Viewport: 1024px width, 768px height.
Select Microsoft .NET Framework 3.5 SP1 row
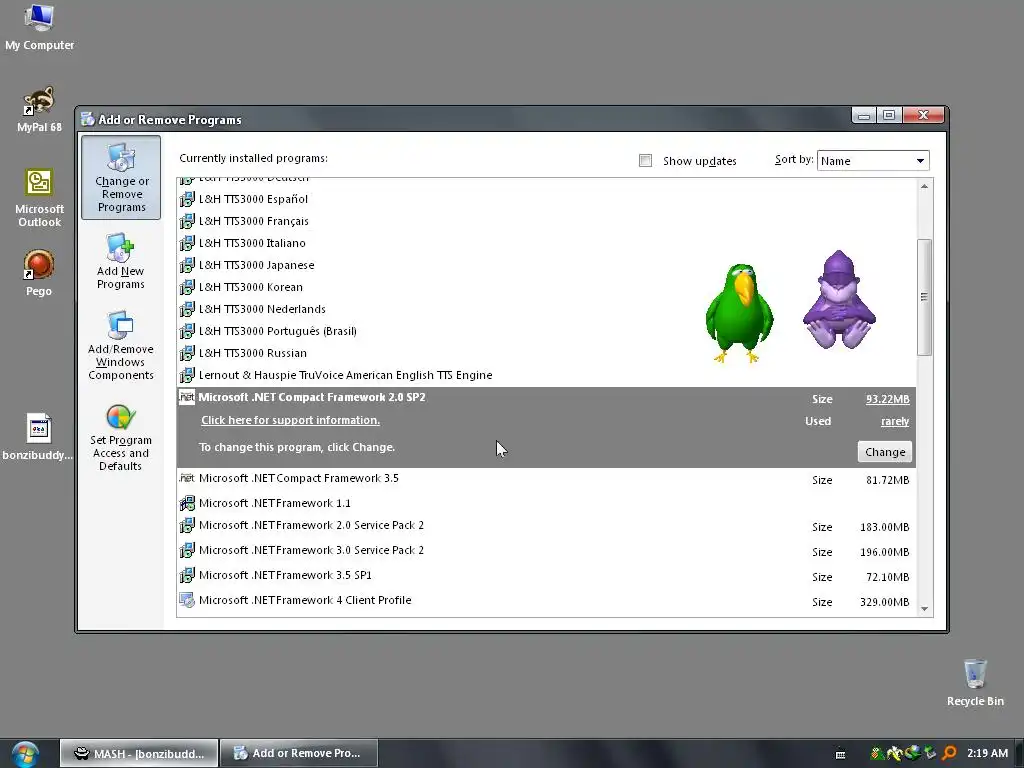pyautogui.click(x=546, y=576)
